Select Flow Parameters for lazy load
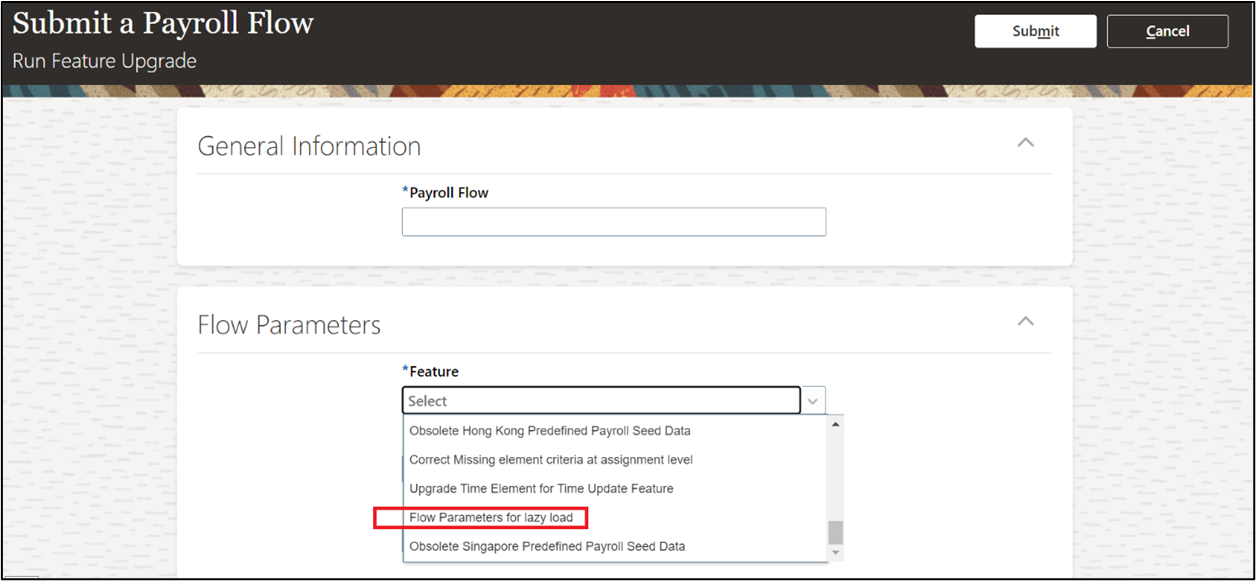The image size is (1256, 581). (491, 518)
